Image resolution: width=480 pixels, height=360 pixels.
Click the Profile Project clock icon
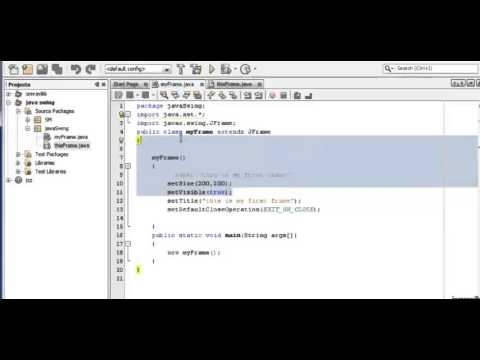click(245, 69)
